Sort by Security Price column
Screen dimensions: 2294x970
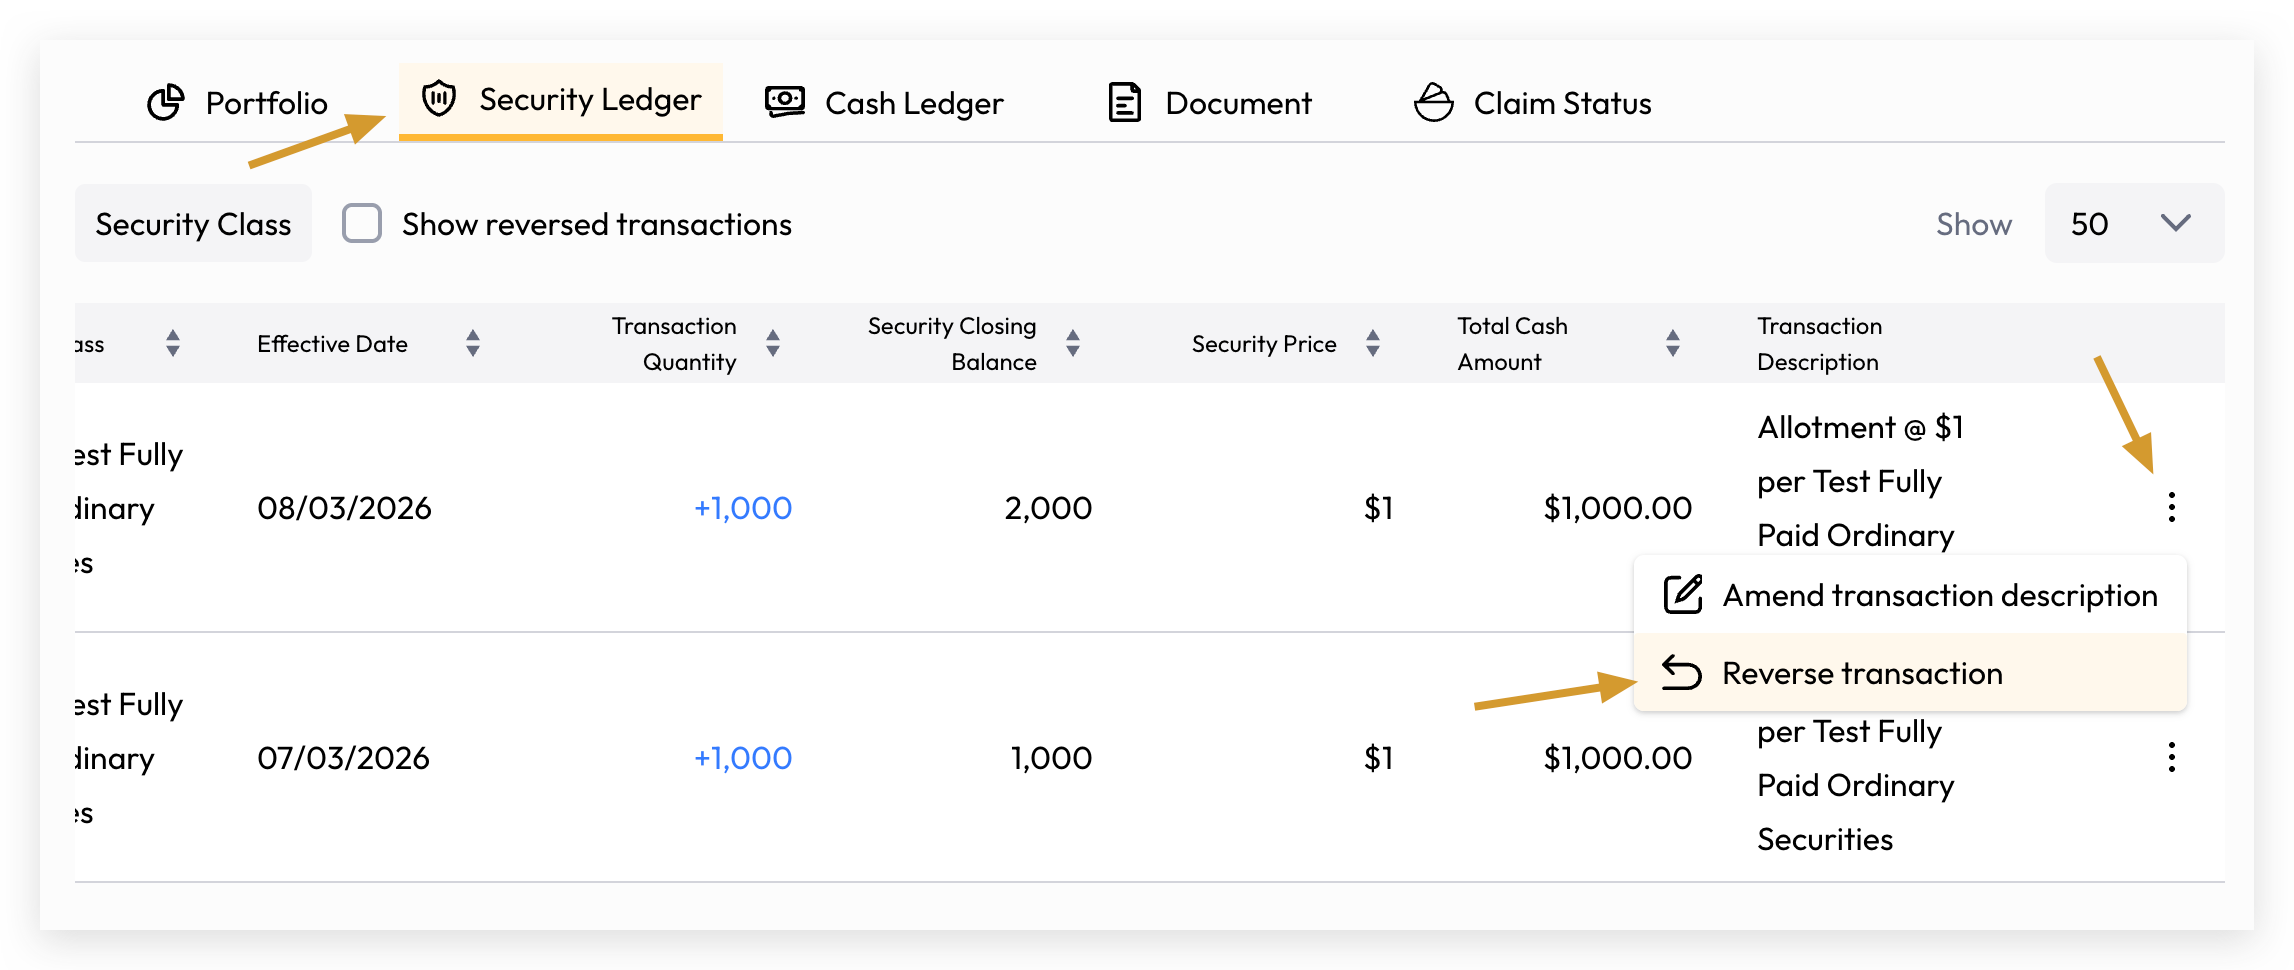click(1373, 343)
